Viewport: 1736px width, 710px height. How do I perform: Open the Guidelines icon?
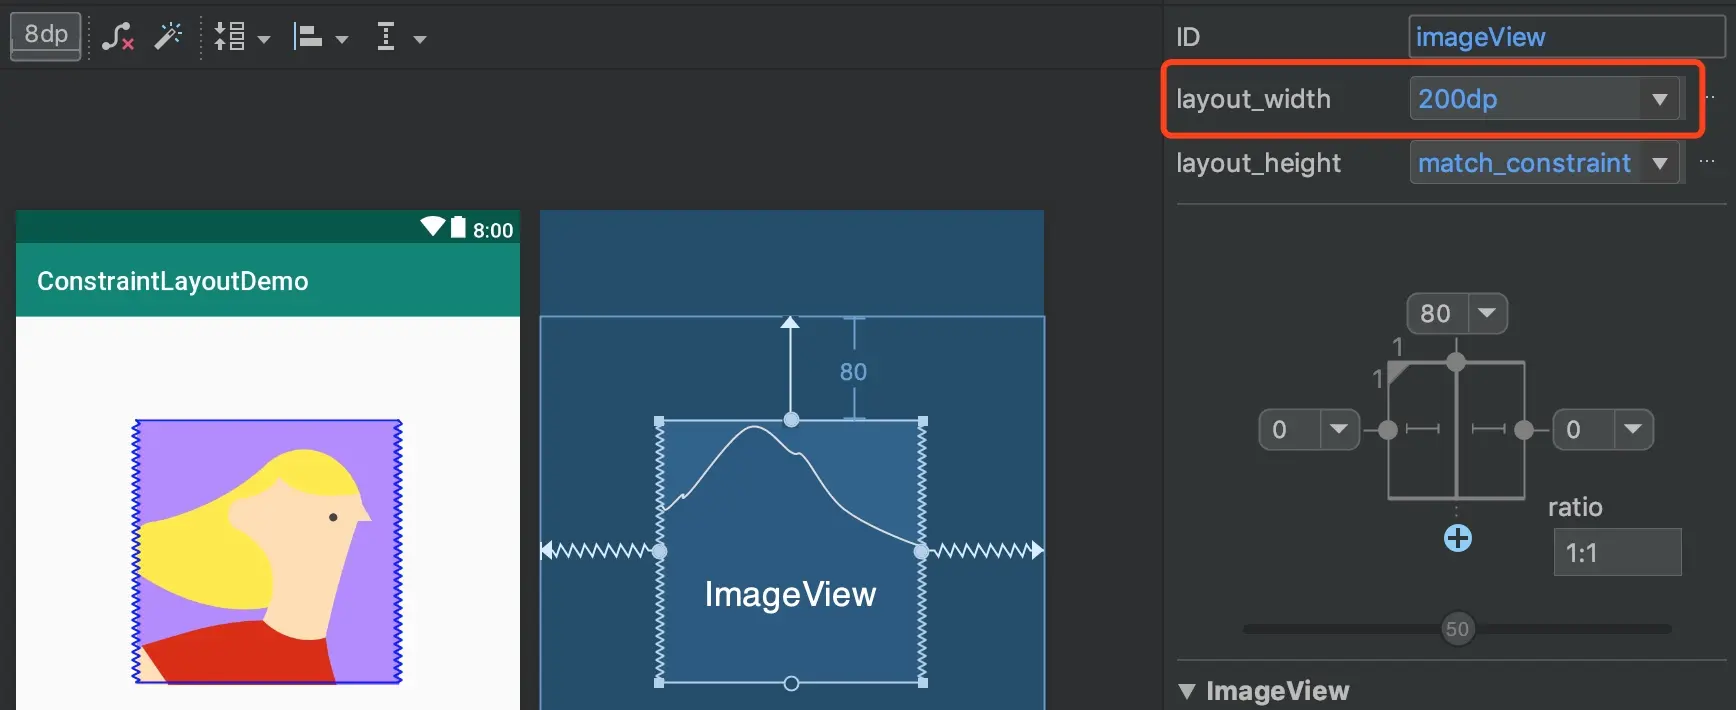pos(386,37)
